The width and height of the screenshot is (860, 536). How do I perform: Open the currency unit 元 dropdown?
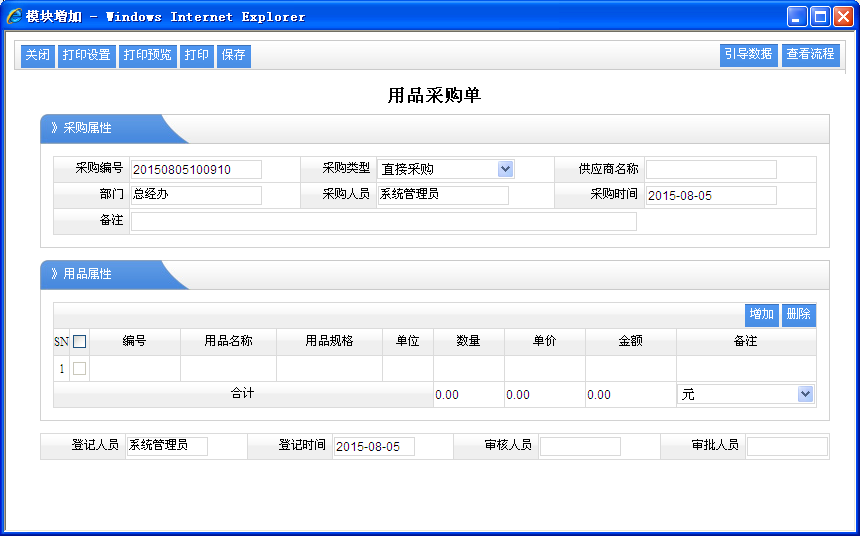coord(805,395)
